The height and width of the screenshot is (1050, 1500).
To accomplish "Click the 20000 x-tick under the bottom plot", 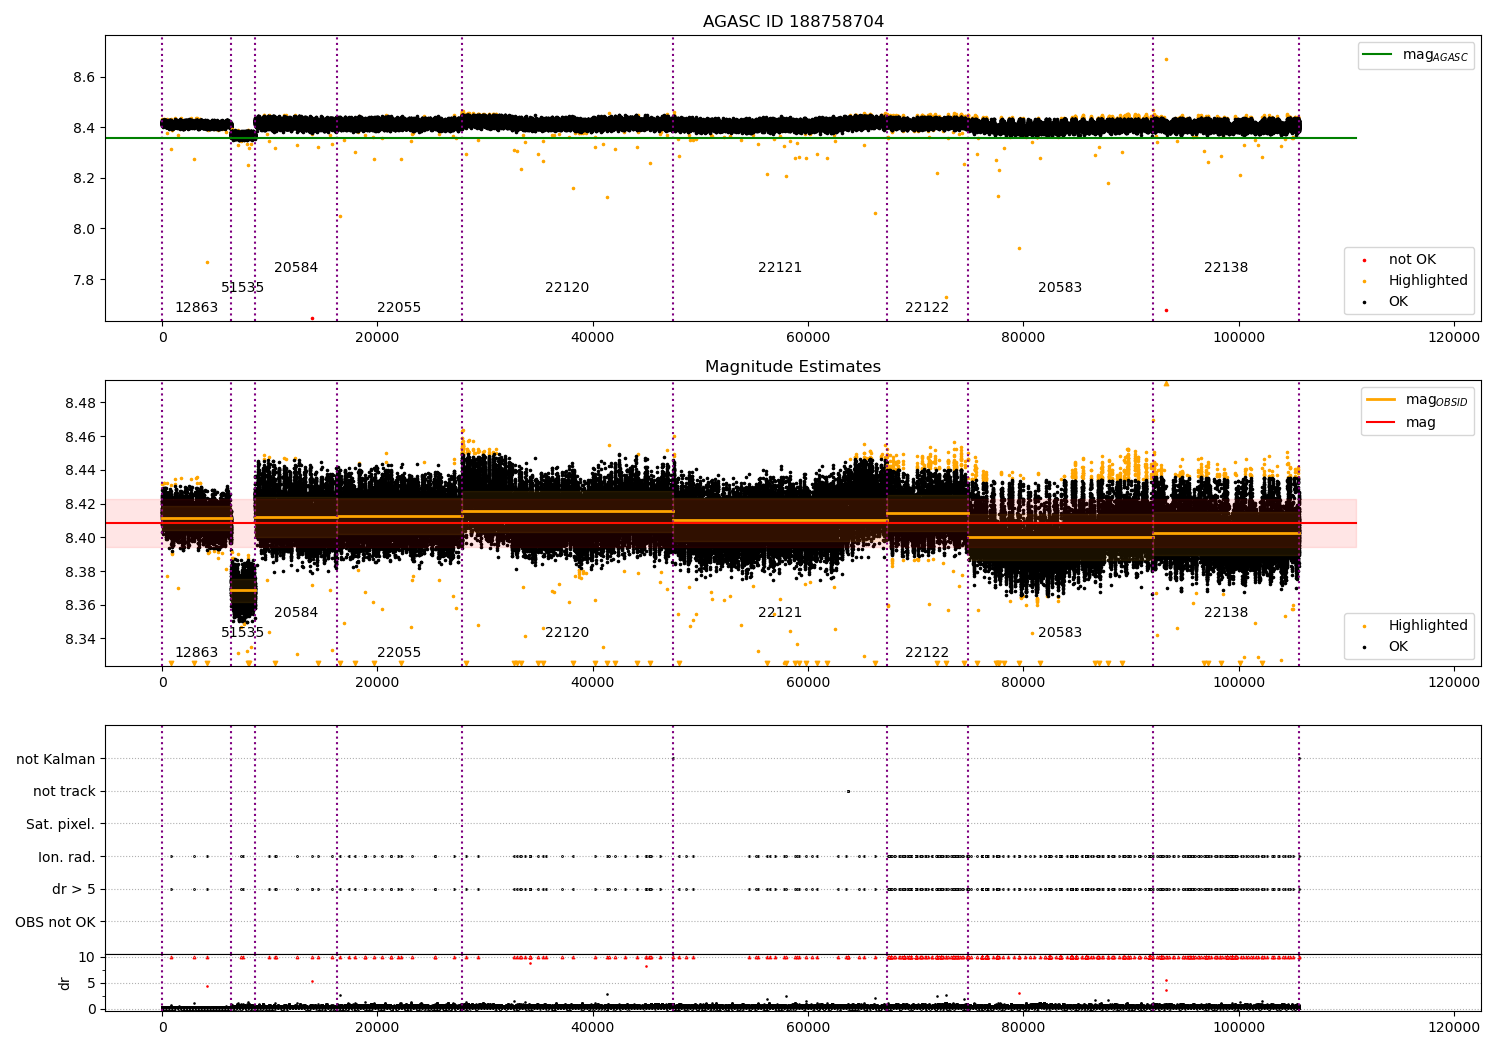I will click(377, 1028).
